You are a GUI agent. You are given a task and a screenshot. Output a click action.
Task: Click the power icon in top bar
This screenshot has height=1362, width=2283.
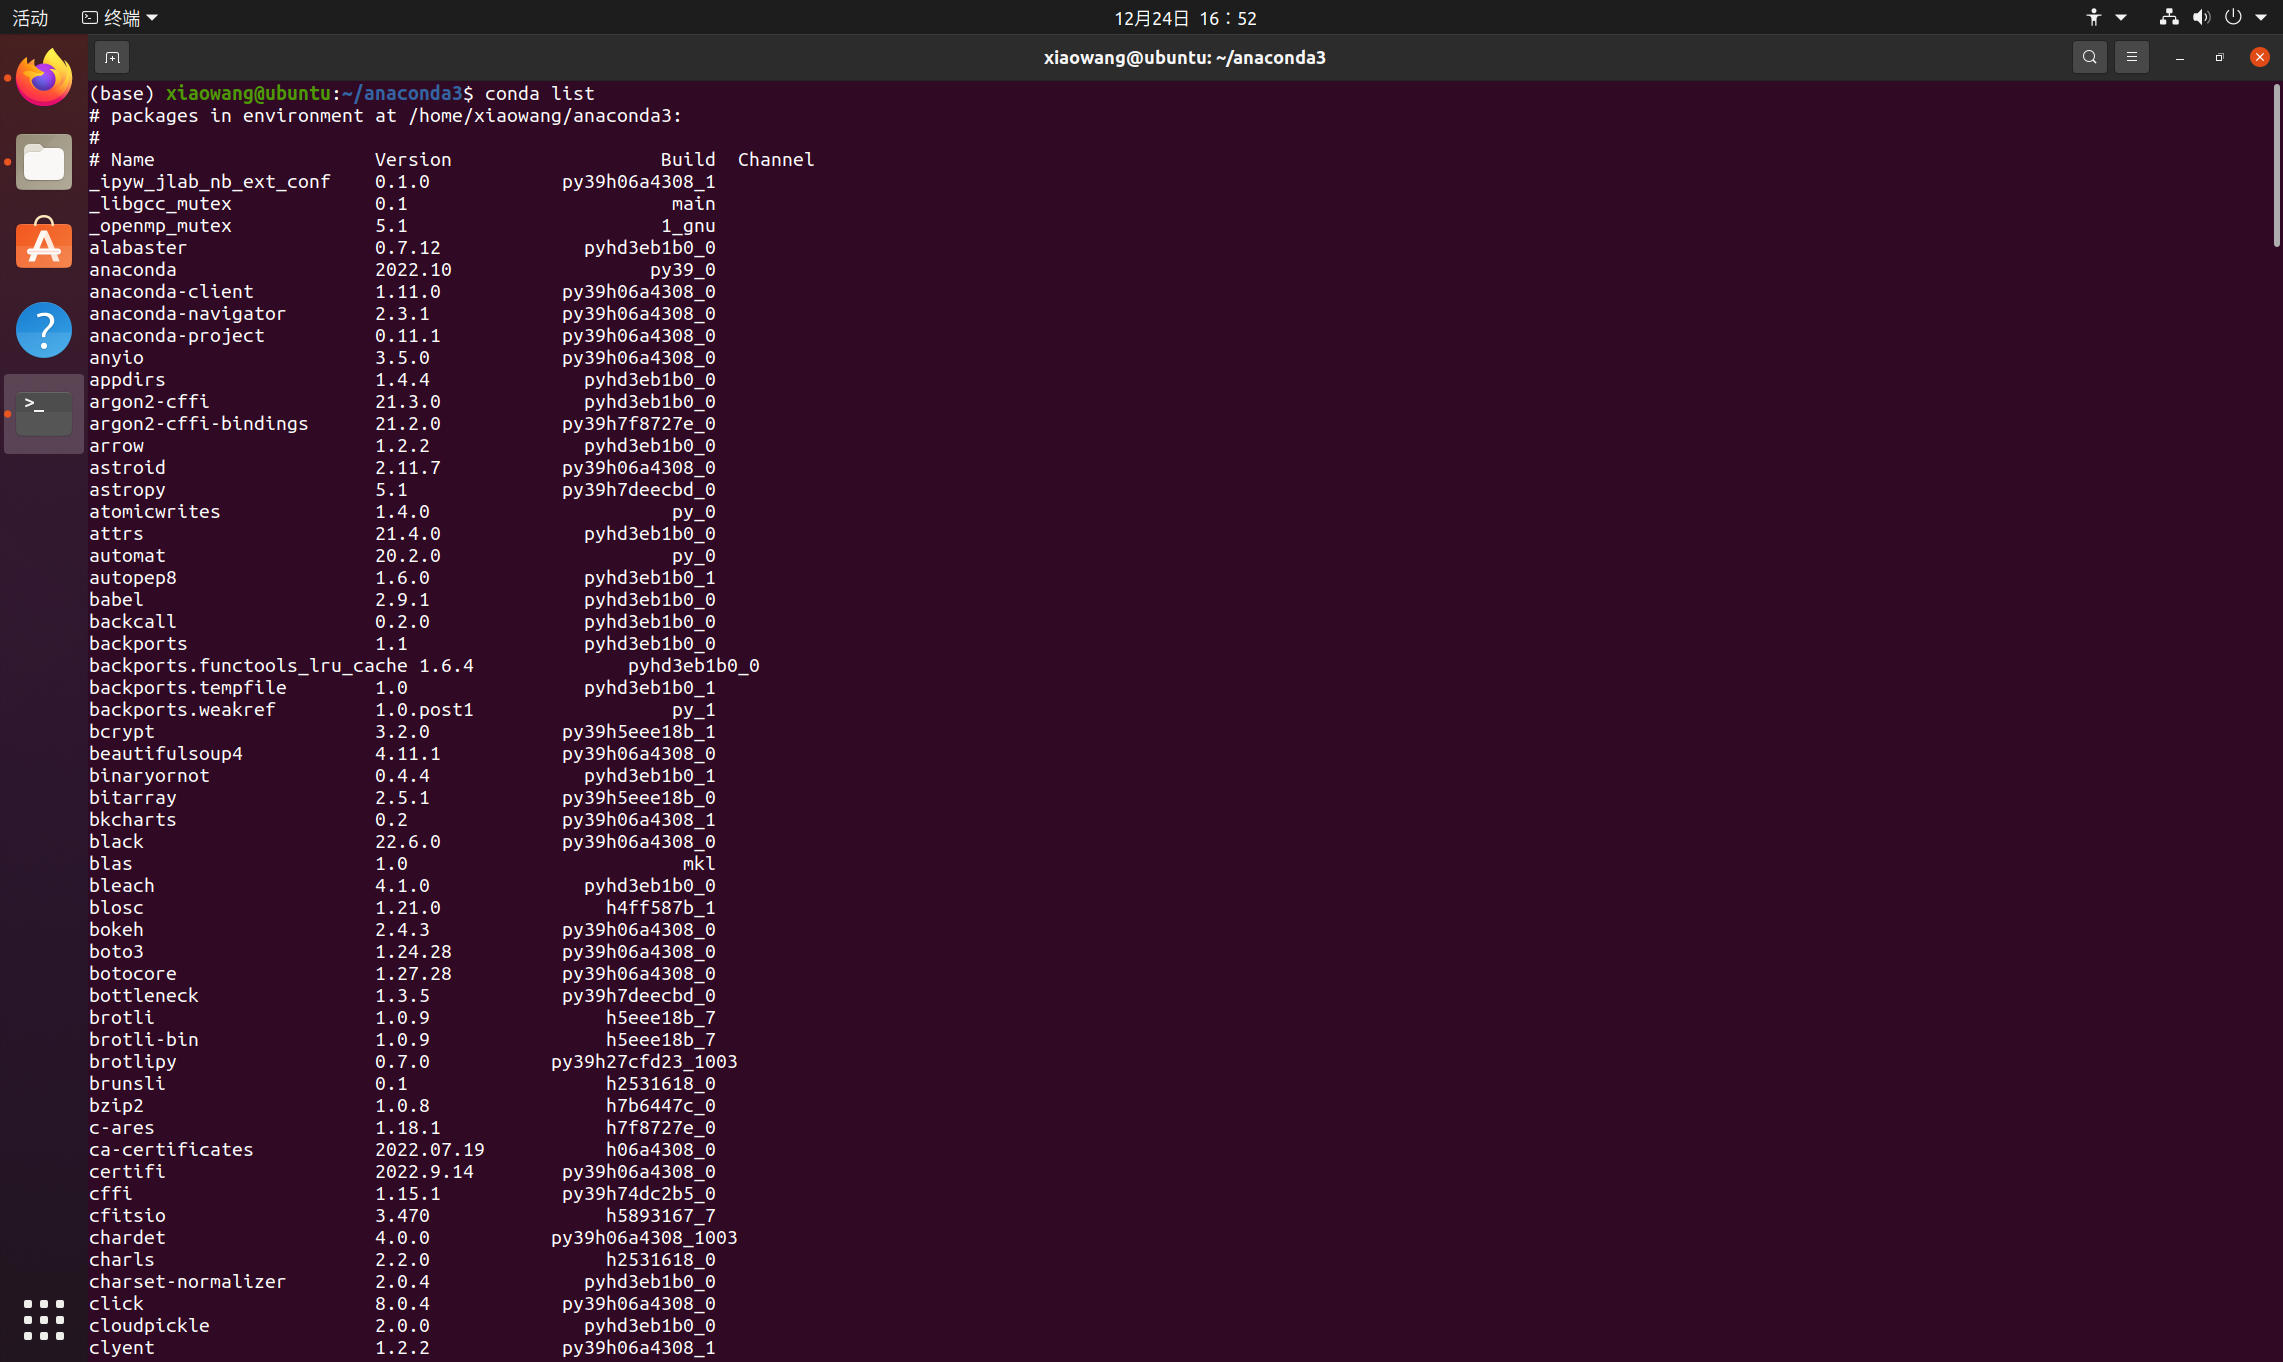(x=2233, y=17)
